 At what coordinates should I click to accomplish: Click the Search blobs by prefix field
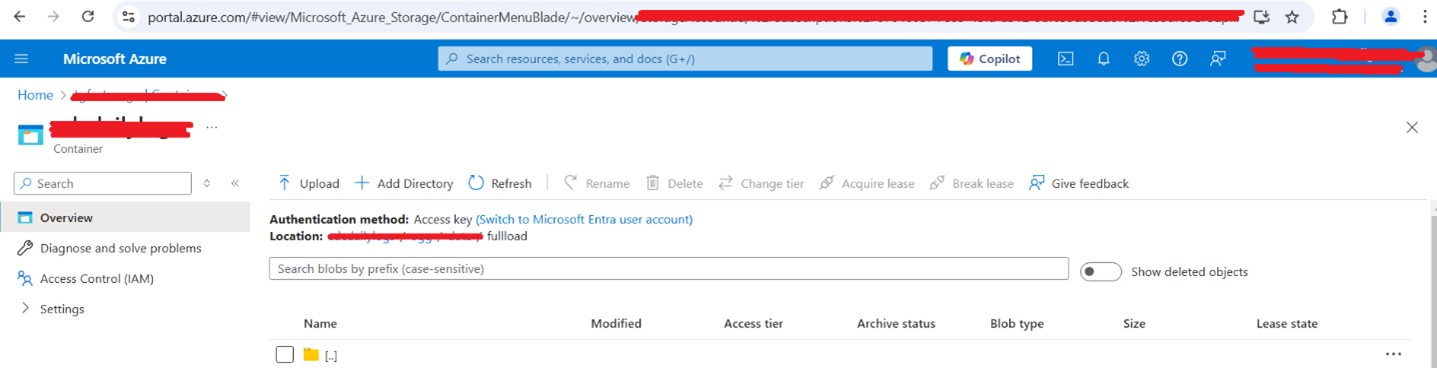669,269
